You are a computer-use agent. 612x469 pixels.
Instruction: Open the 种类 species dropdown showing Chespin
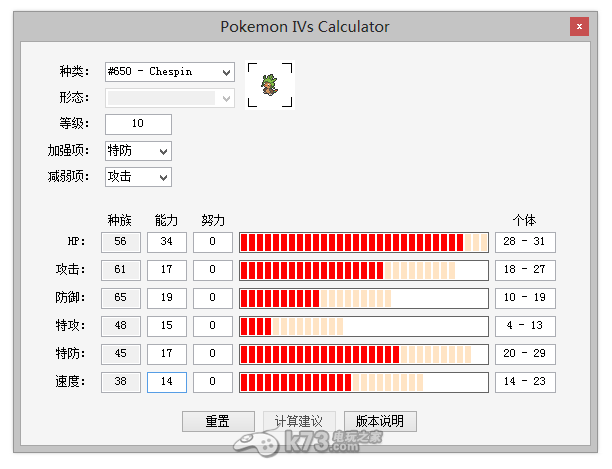pos(170,72)
